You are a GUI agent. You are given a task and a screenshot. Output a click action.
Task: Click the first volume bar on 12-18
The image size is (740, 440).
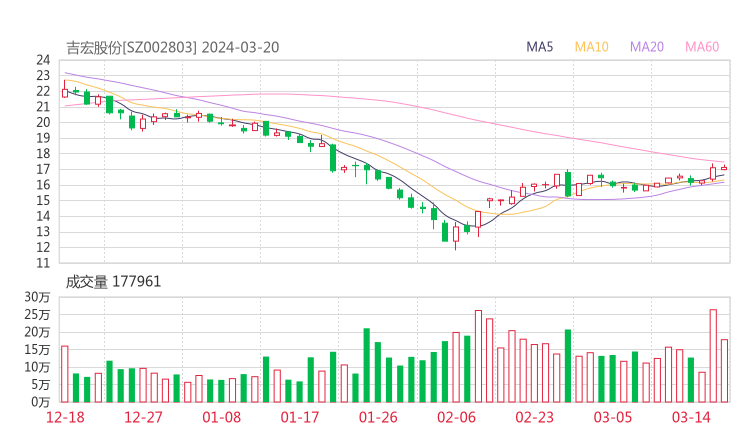point(65,374)
